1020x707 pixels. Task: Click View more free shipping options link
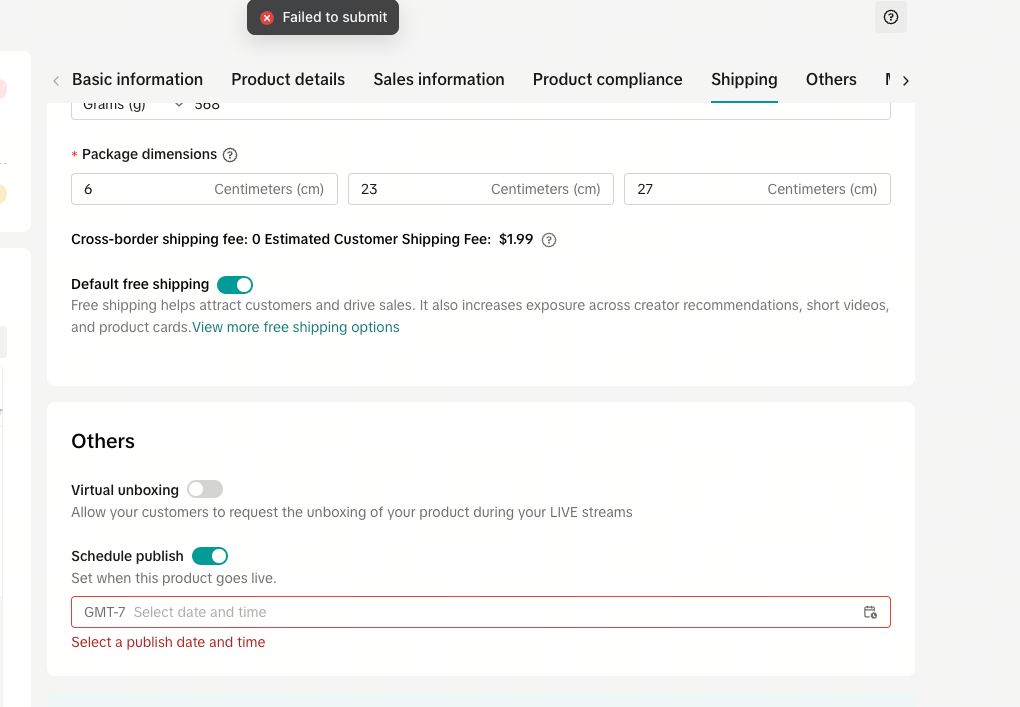click(296, 327)
